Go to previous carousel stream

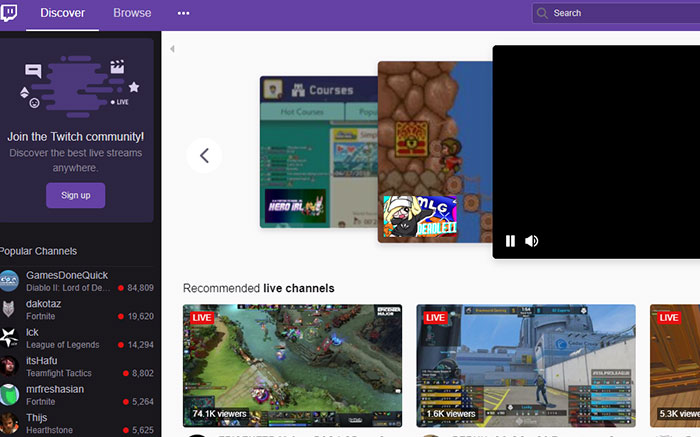(x=204, y=155)
